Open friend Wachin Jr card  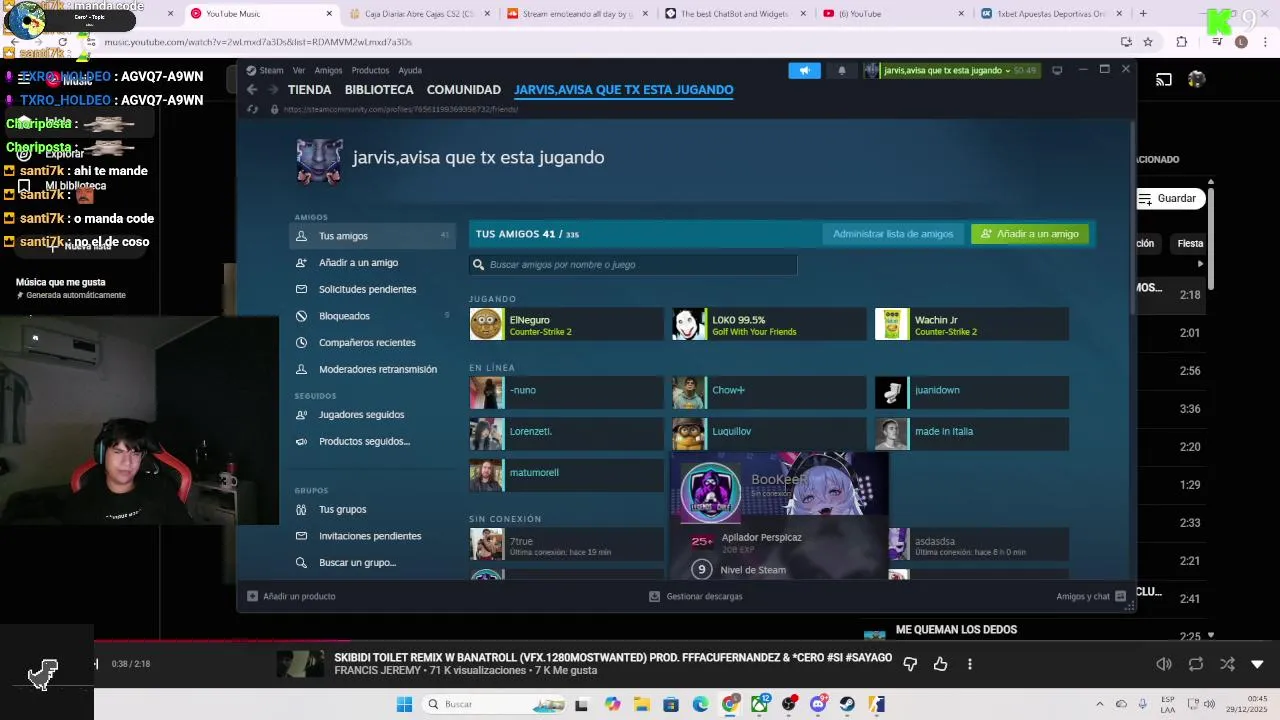pos(972,324)
